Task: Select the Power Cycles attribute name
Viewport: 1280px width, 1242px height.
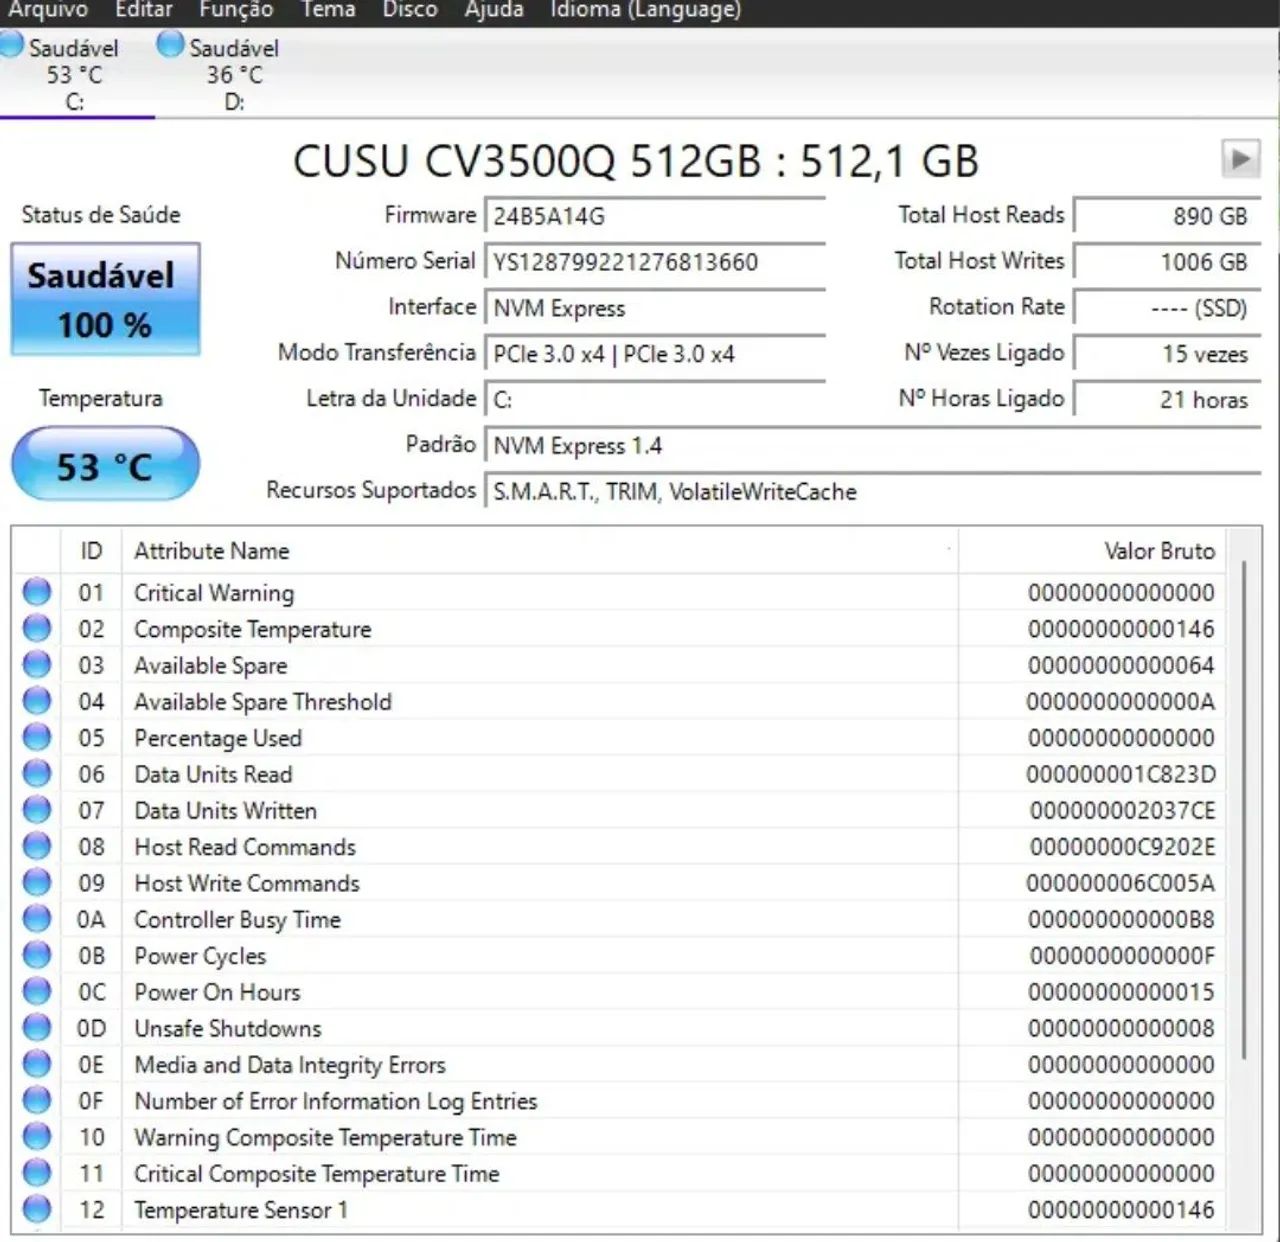Action: tap(200, 956)
